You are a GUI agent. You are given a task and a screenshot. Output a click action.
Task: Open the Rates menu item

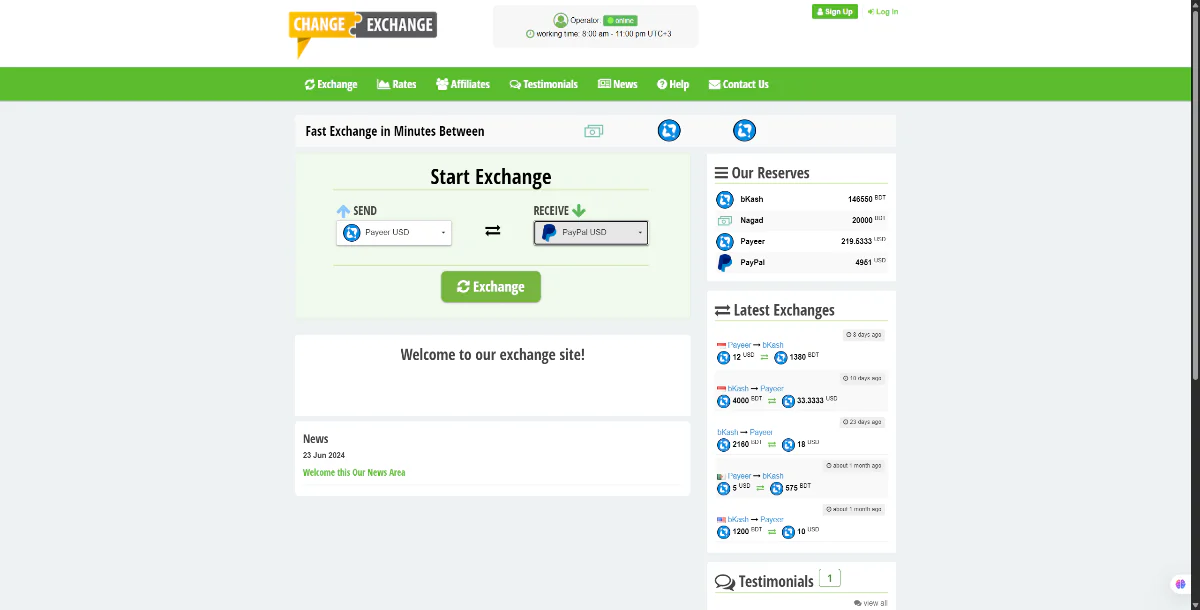(397, 84)
